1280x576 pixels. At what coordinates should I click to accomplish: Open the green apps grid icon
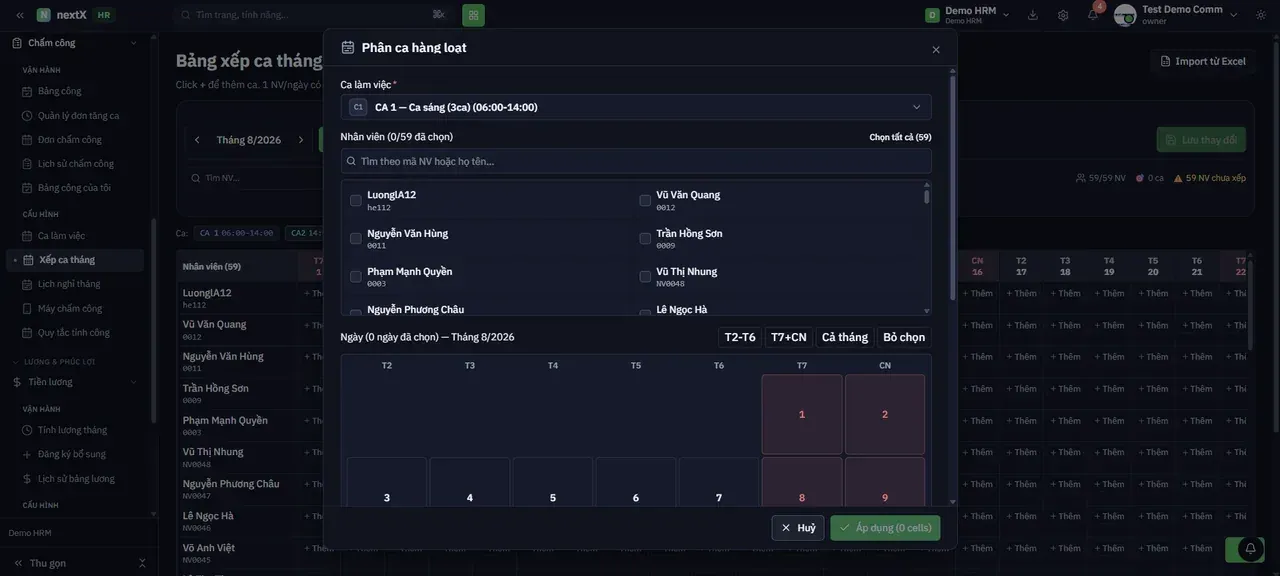pyautogui.click(x=473, y=15)
